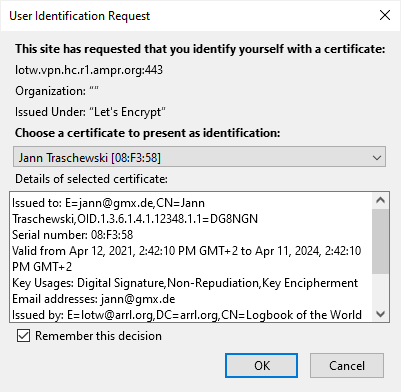Close the User Identification Request dialog
401x392 pixels.
point(385,15)
